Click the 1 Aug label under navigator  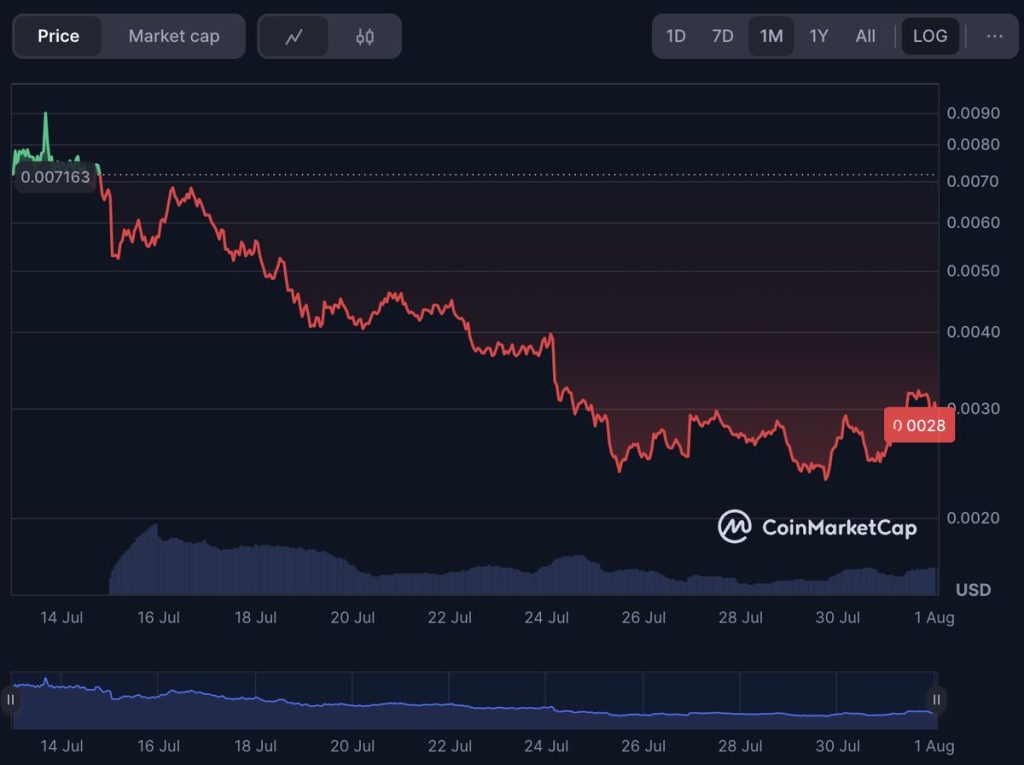click(x=934, y=745)
